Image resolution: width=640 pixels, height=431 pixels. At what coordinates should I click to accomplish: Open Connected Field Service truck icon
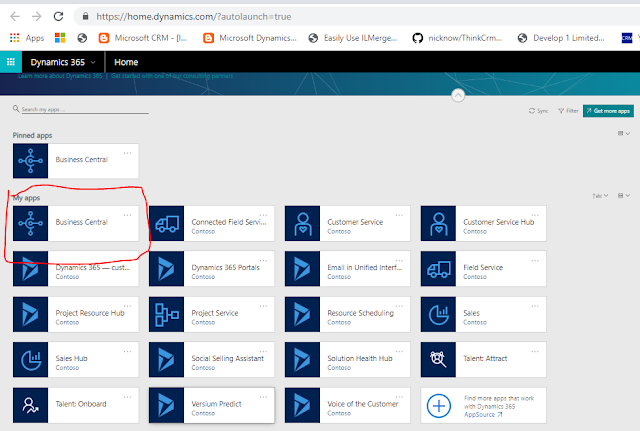tap(166, 223)
